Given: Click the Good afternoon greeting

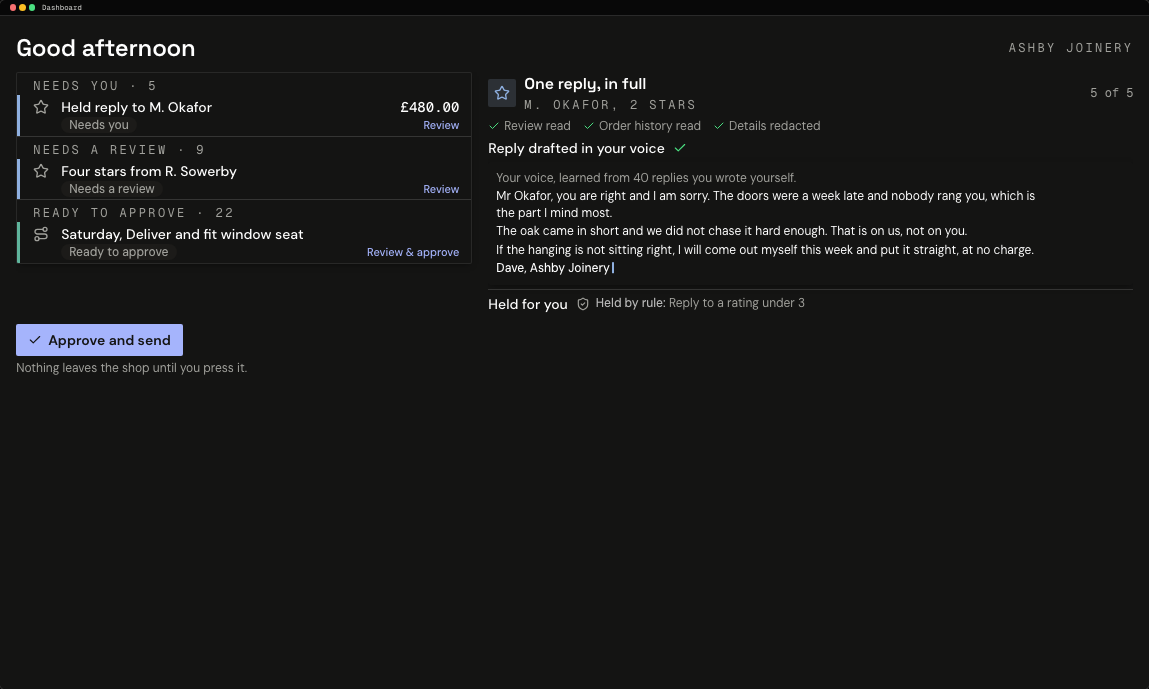Looking at the screenshot, I should coord(106,48).
